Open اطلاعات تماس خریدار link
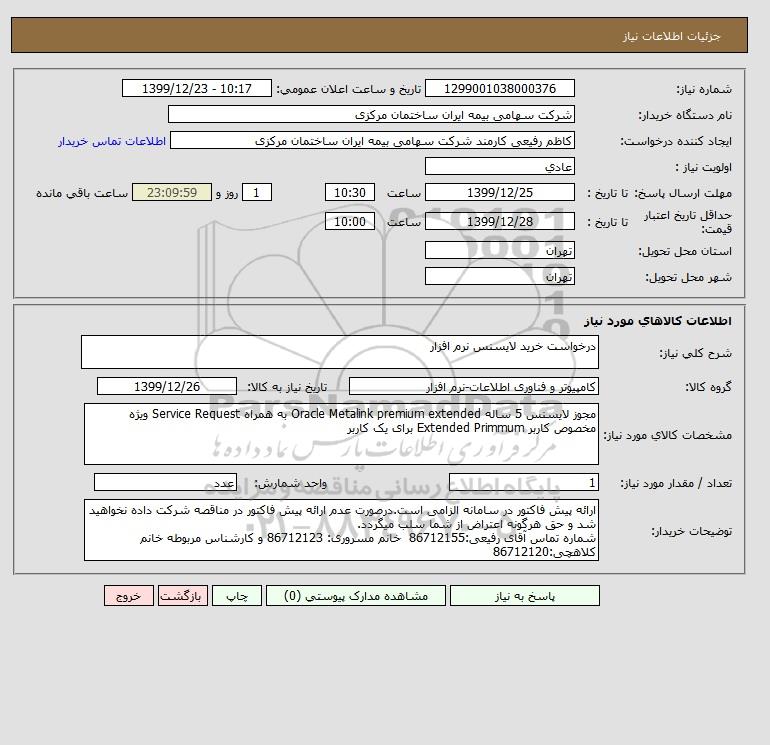Image resolution: width=770 pixels, height=745 pixels. (112, 141)
